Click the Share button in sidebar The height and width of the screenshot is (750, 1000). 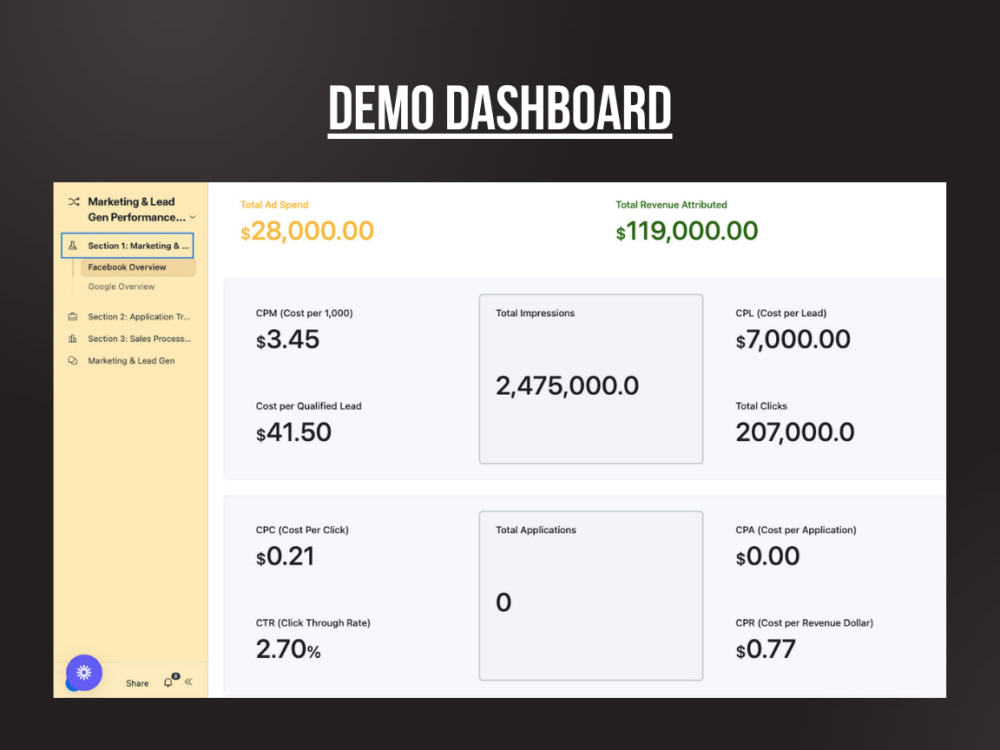137,683
